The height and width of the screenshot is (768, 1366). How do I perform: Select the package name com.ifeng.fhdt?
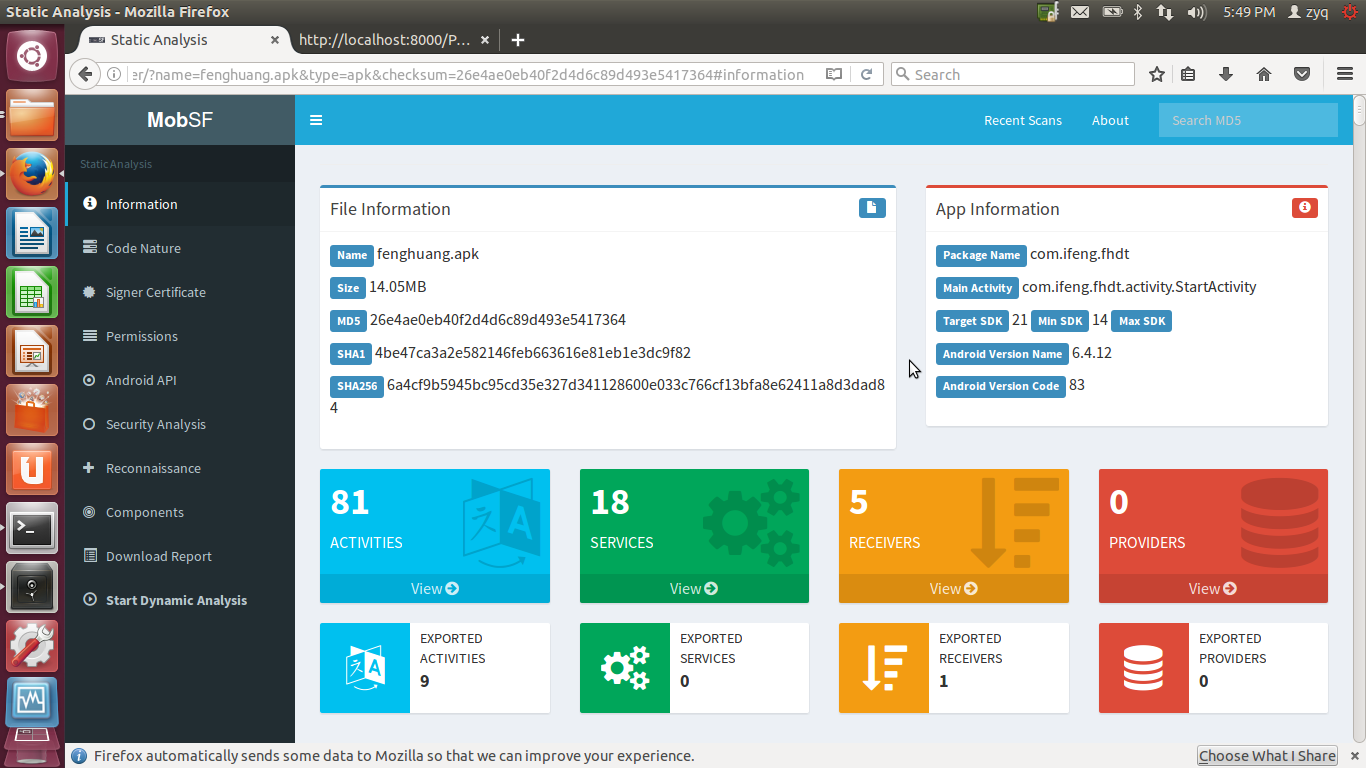[x=1080, y=254]
